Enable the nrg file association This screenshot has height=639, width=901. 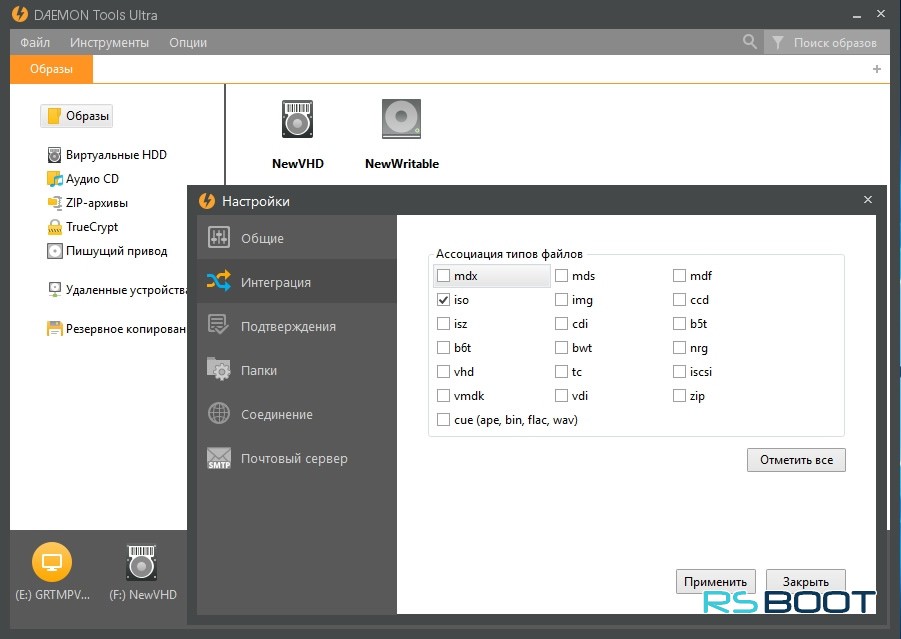[x=679, y=348]
